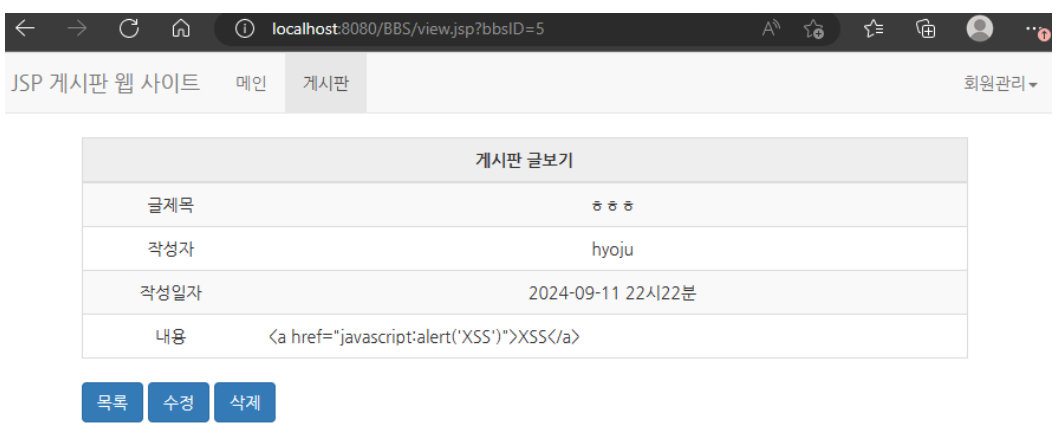Add this page to favorites
The height and width of the screenshot is (439, 1064).
[814, 29]
